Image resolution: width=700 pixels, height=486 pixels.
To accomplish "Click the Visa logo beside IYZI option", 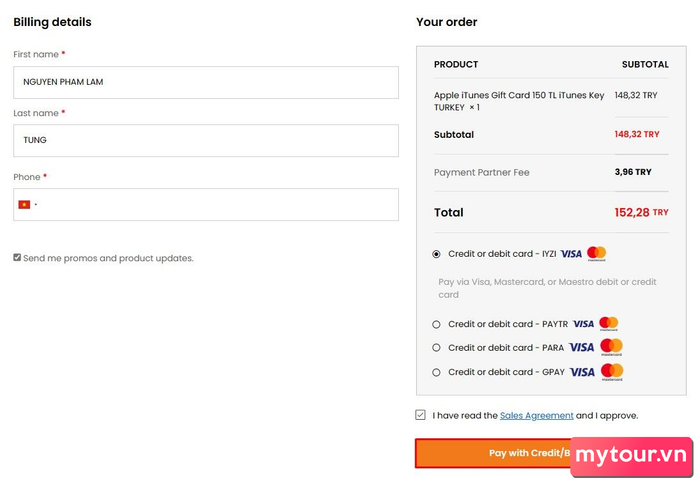I will click(571, 254).
